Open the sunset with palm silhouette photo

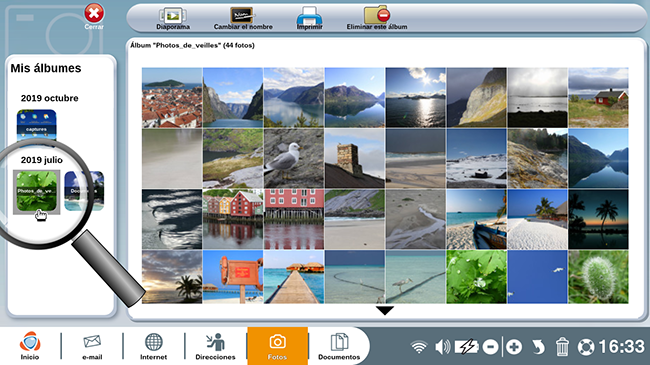click(172, 277)
